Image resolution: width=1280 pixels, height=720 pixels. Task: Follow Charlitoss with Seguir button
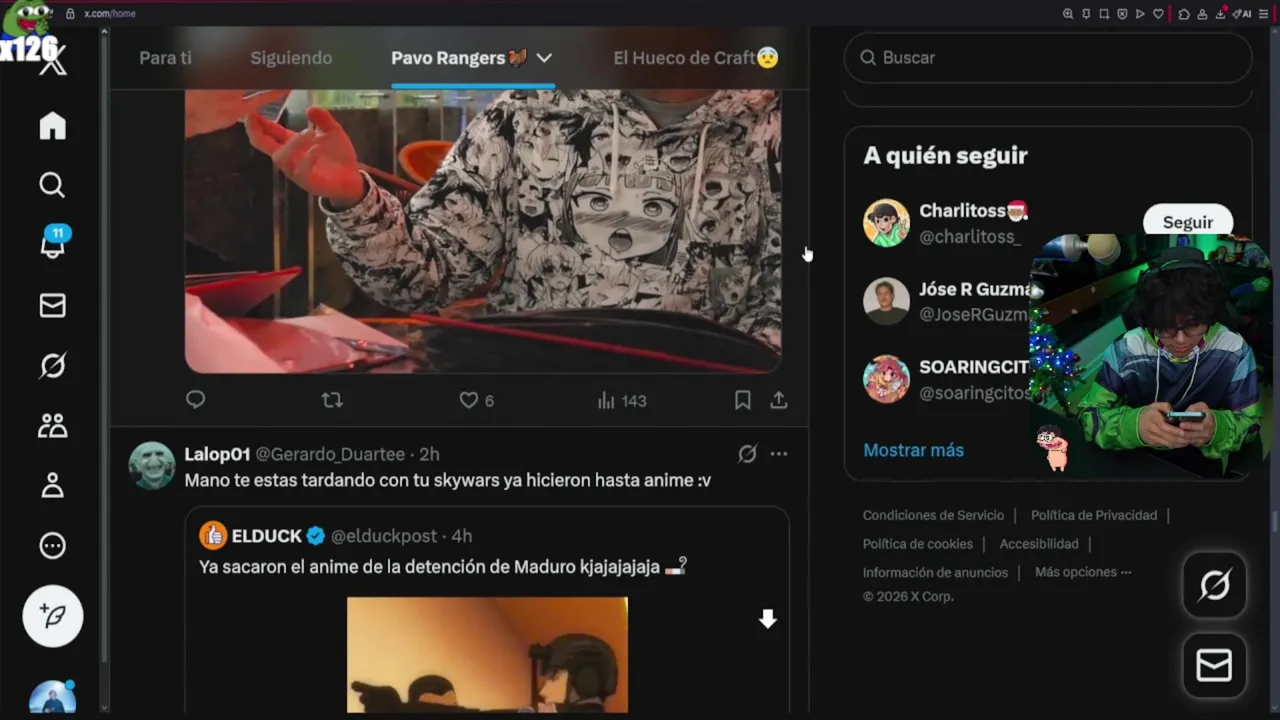[x=1187, y=222]
